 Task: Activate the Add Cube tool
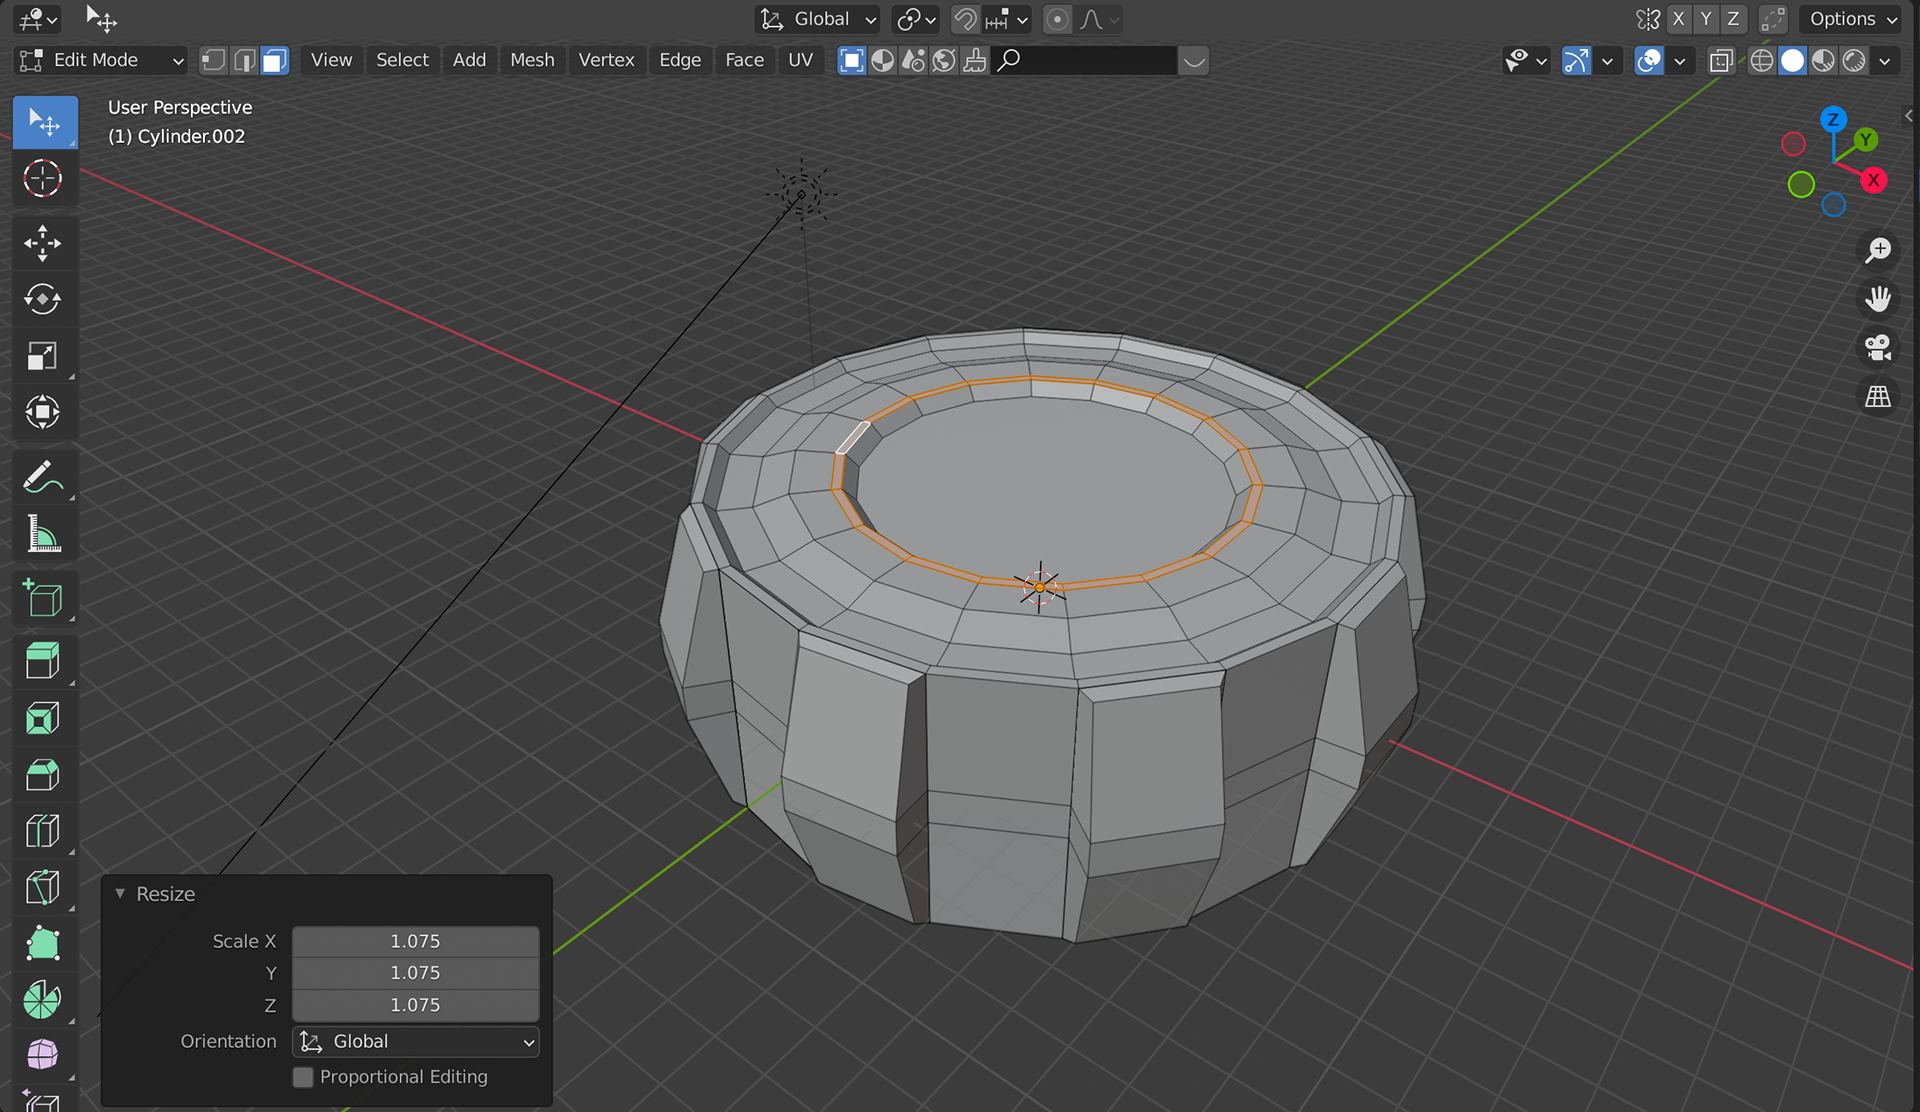(42, 598)
